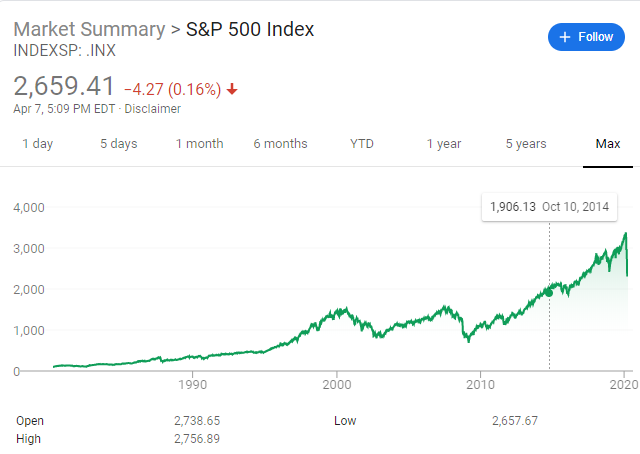This screenshot has width=640, height=454.
Task: Switch to the 5 years tab
Action: 525,144
